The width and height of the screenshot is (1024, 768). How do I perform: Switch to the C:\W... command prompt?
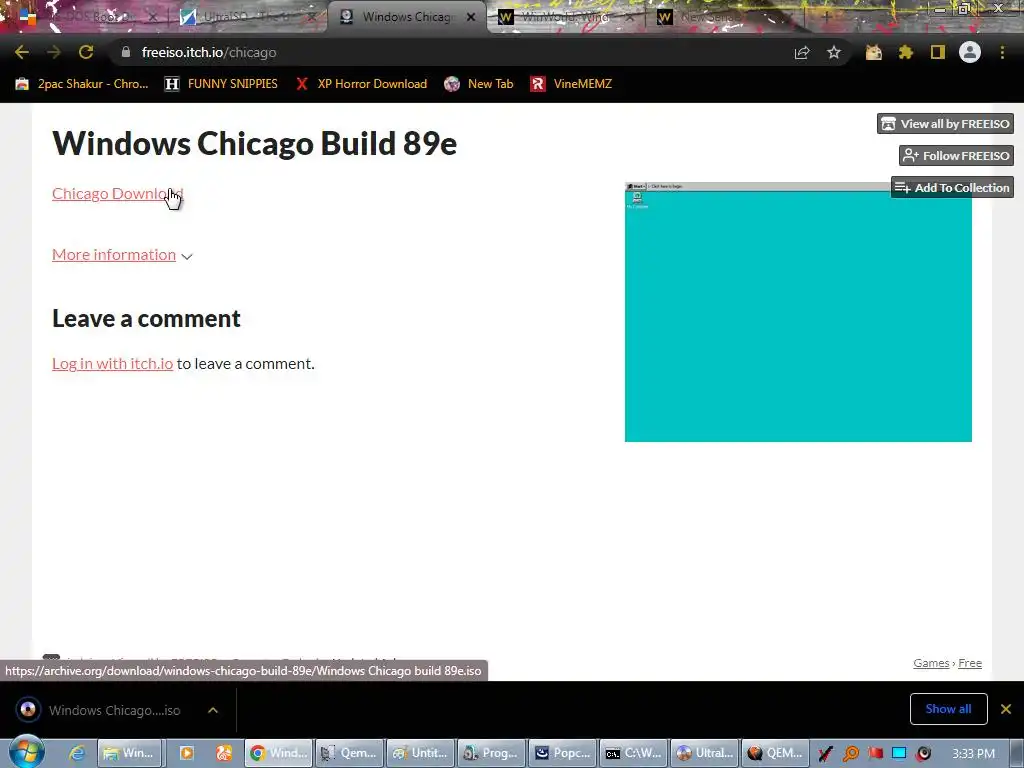click(633, 753)
